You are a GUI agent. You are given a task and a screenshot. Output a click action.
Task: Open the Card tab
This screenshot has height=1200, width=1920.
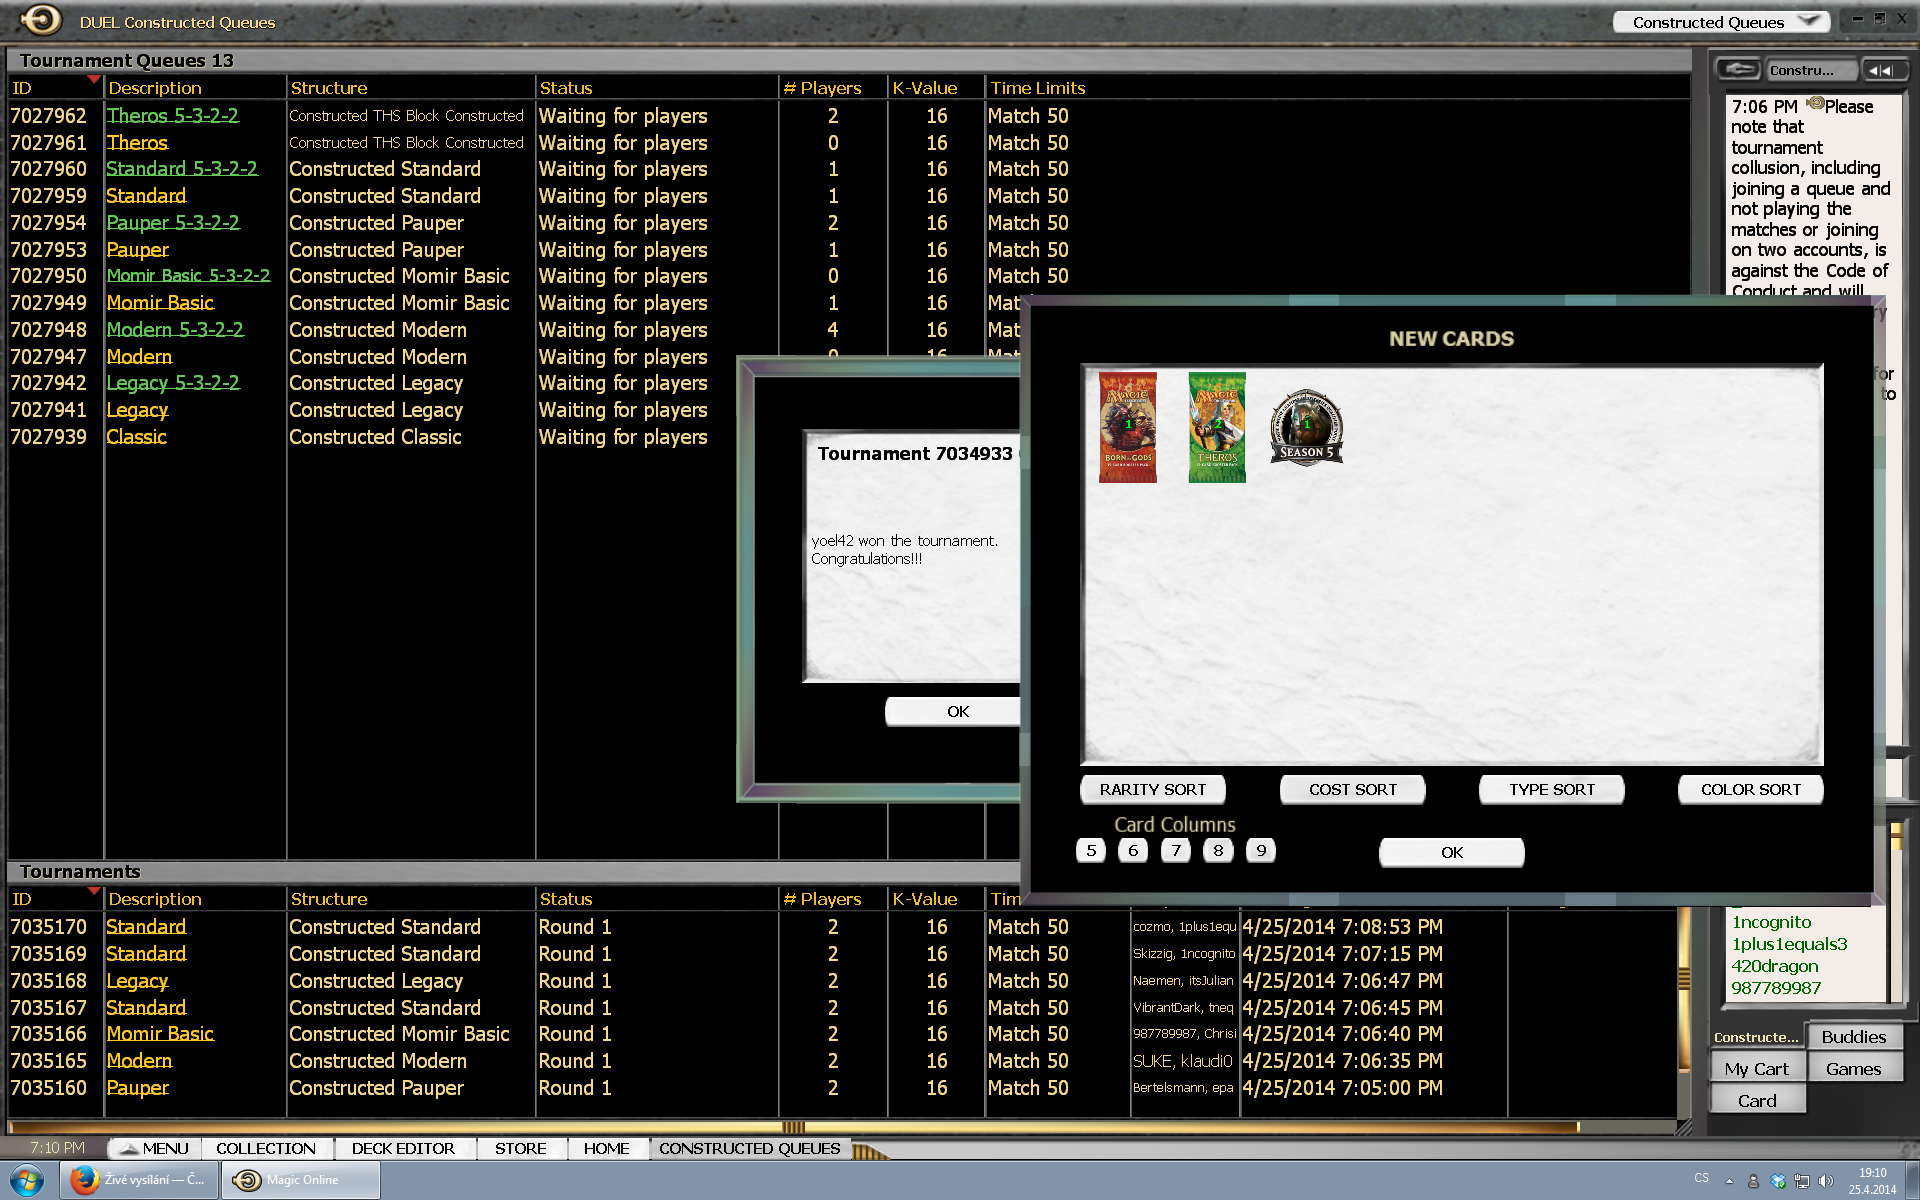pyautogui.click(x=1757, y=1101)
